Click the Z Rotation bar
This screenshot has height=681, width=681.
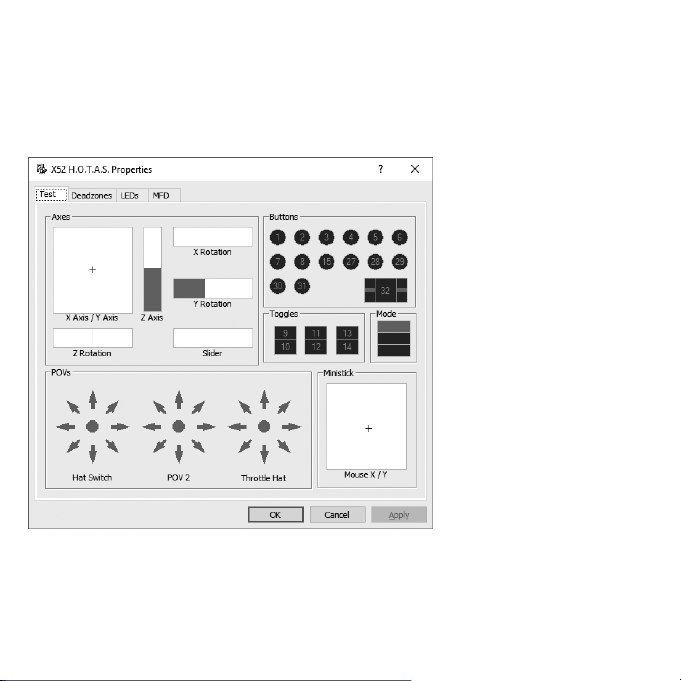(93, 338)
